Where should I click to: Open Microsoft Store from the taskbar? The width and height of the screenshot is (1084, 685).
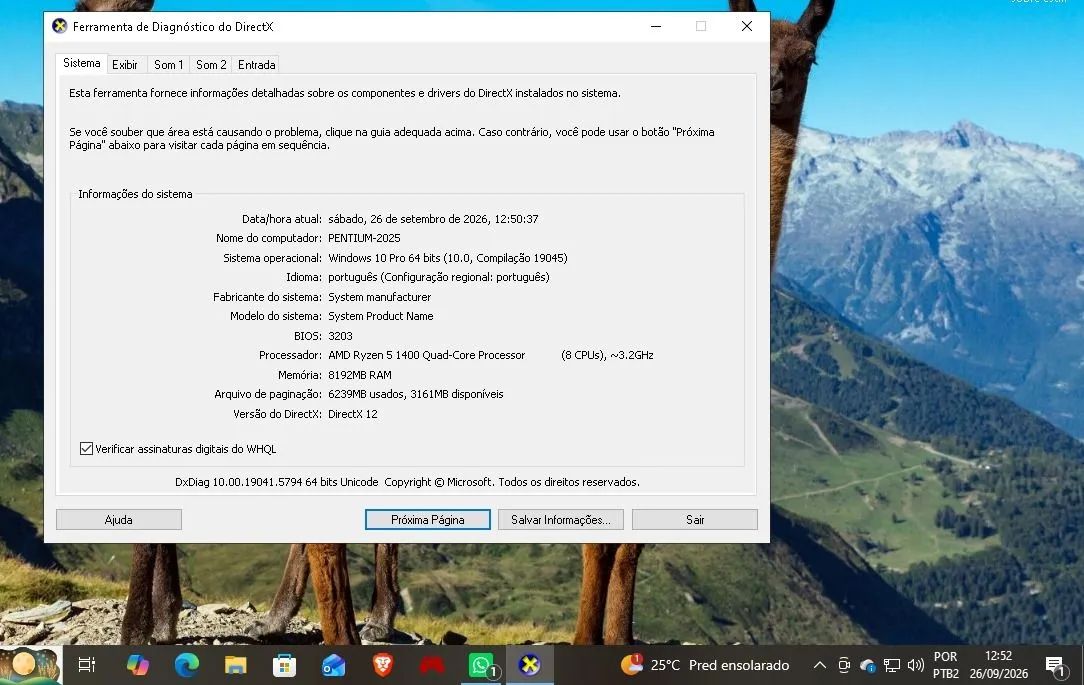pyautogui.click(x=284, y=665)
